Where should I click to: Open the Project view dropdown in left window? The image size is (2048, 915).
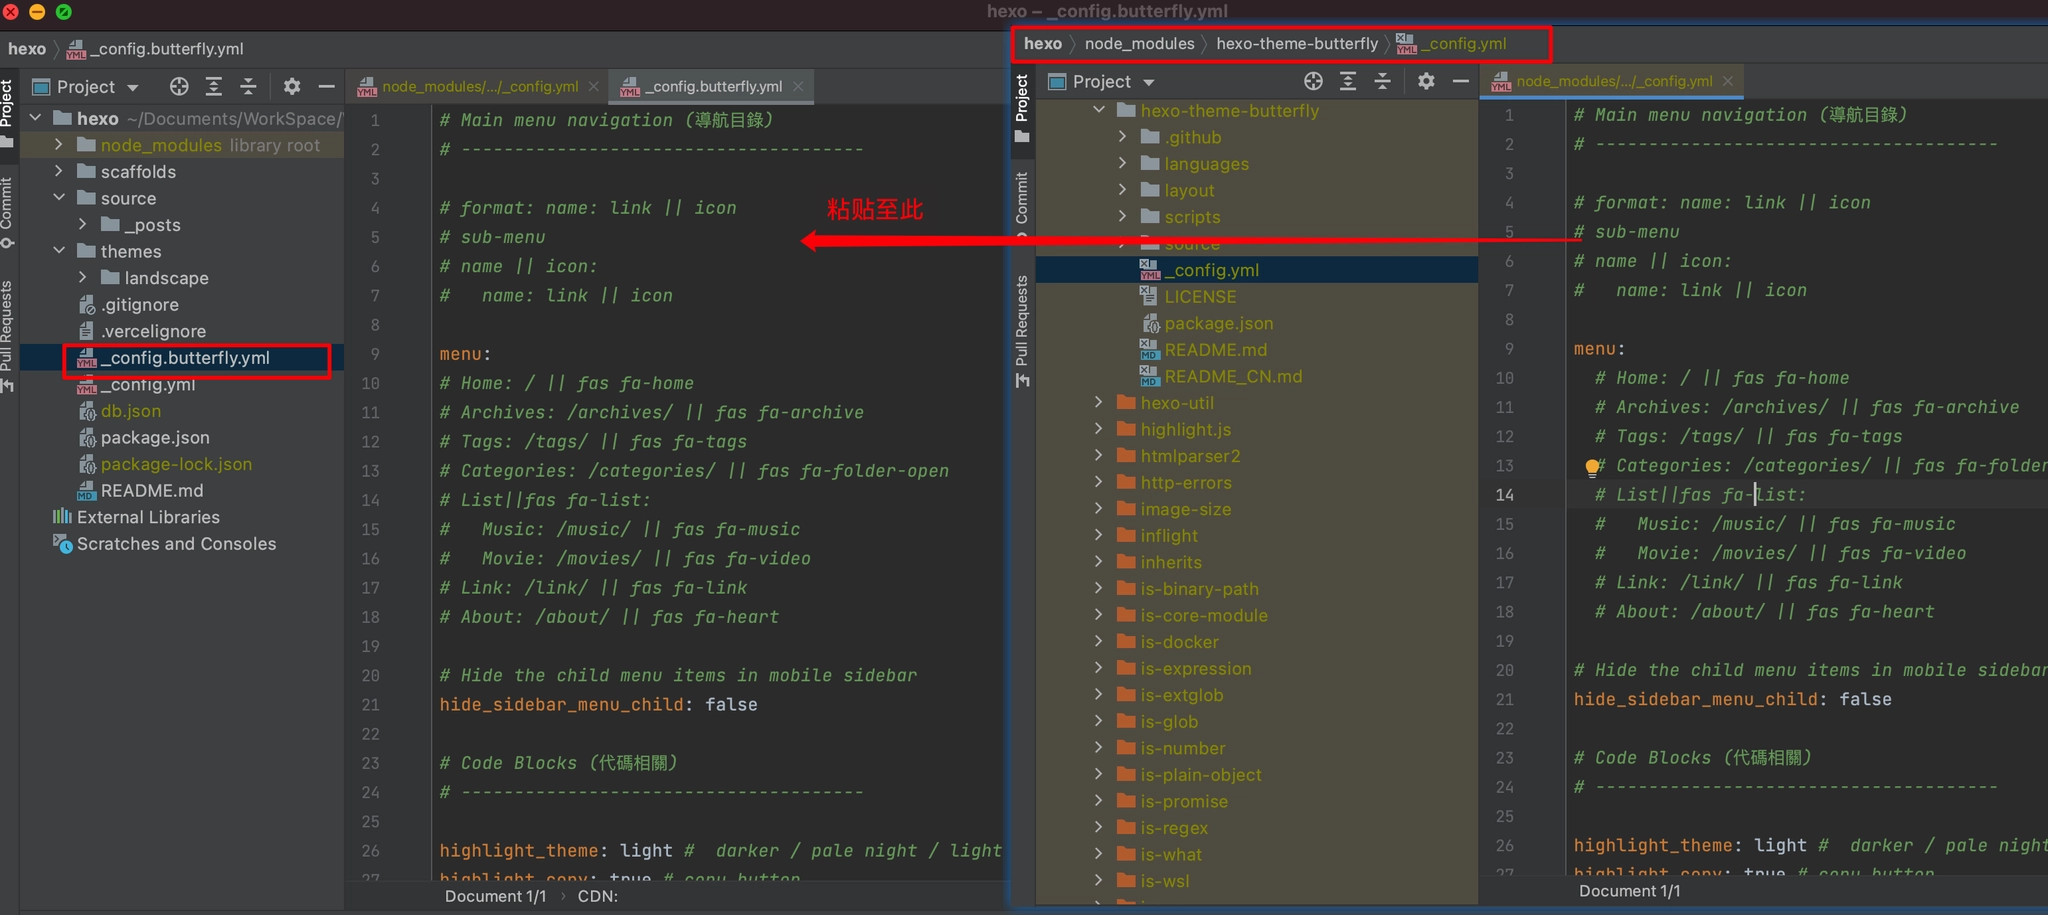[133, 88]
